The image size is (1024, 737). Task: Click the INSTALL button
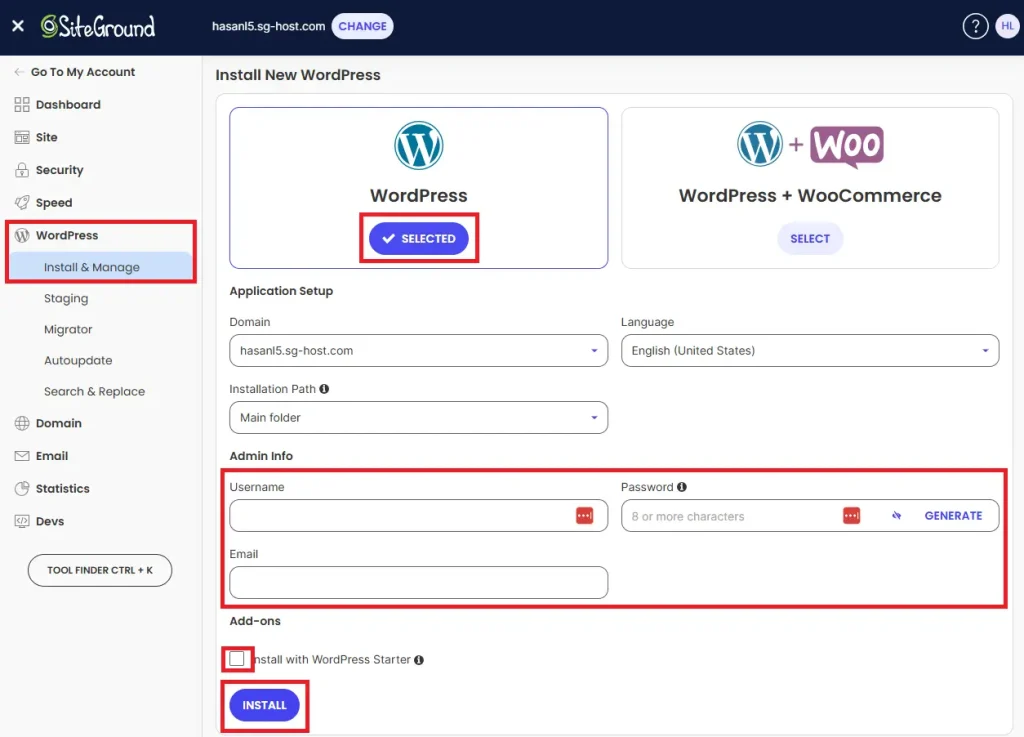coord(264,705)
